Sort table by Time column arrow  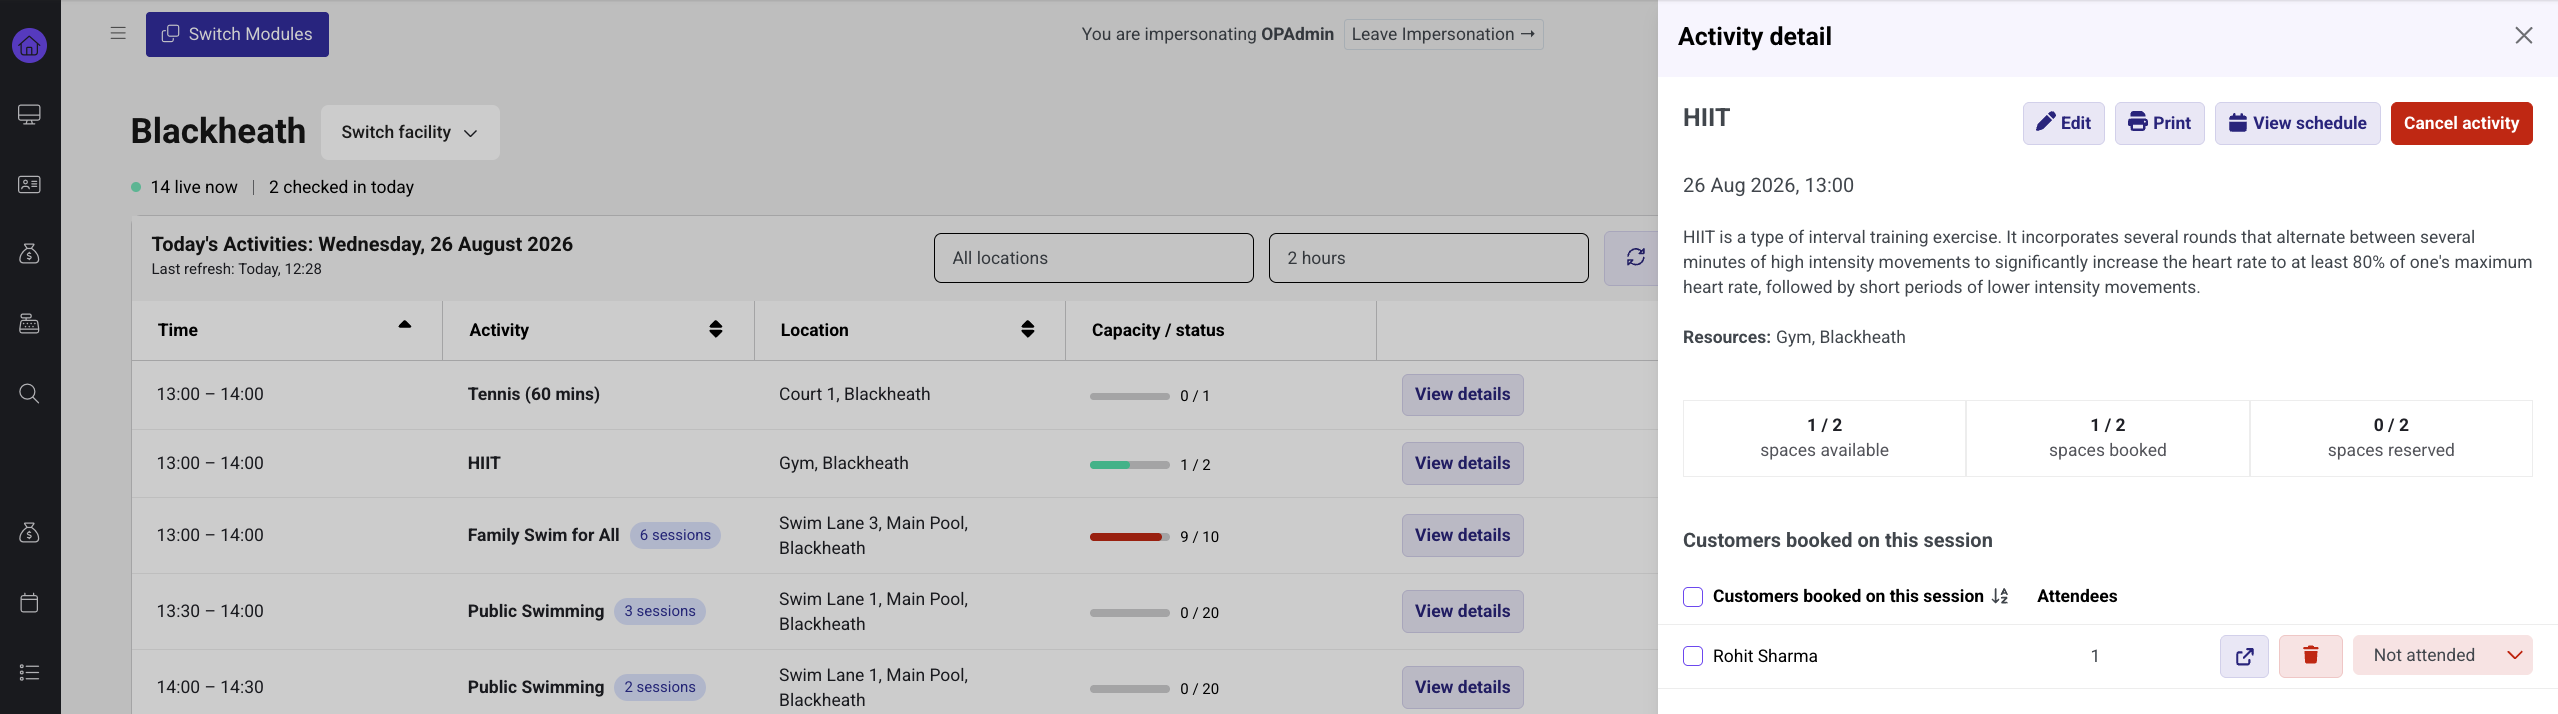tap(404, 325)
